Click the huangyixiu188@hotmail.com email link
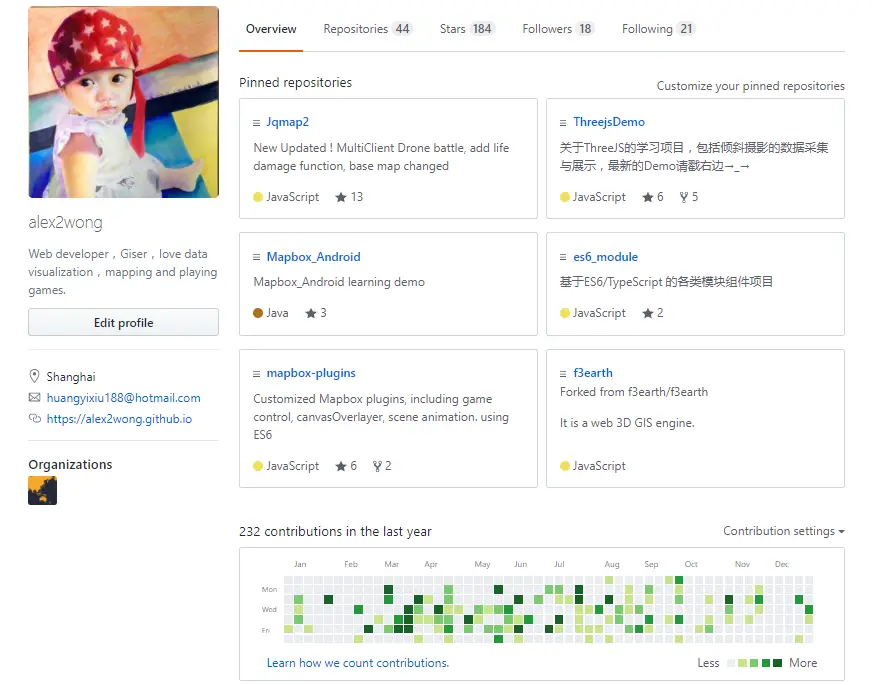881x685 pixels. pyautogui.click(x=124, y=398)
